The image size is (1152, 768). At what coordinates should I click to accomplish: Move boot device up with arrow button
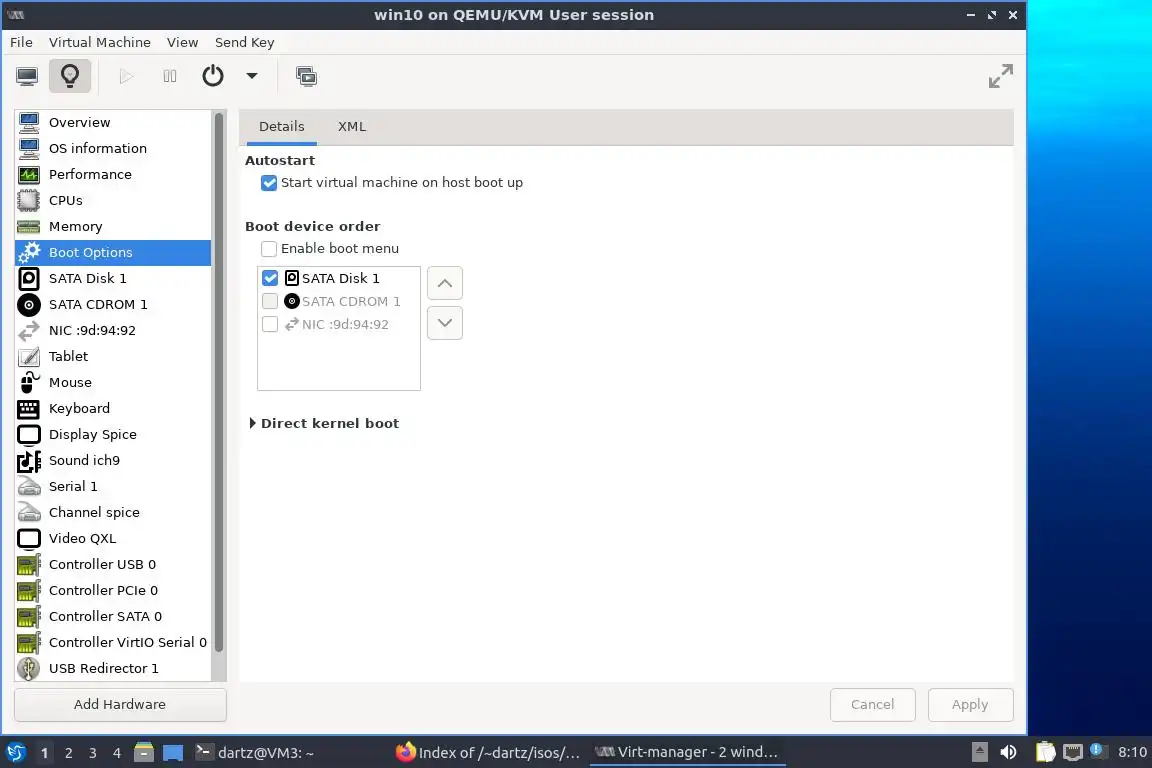[x=444, y=283]
